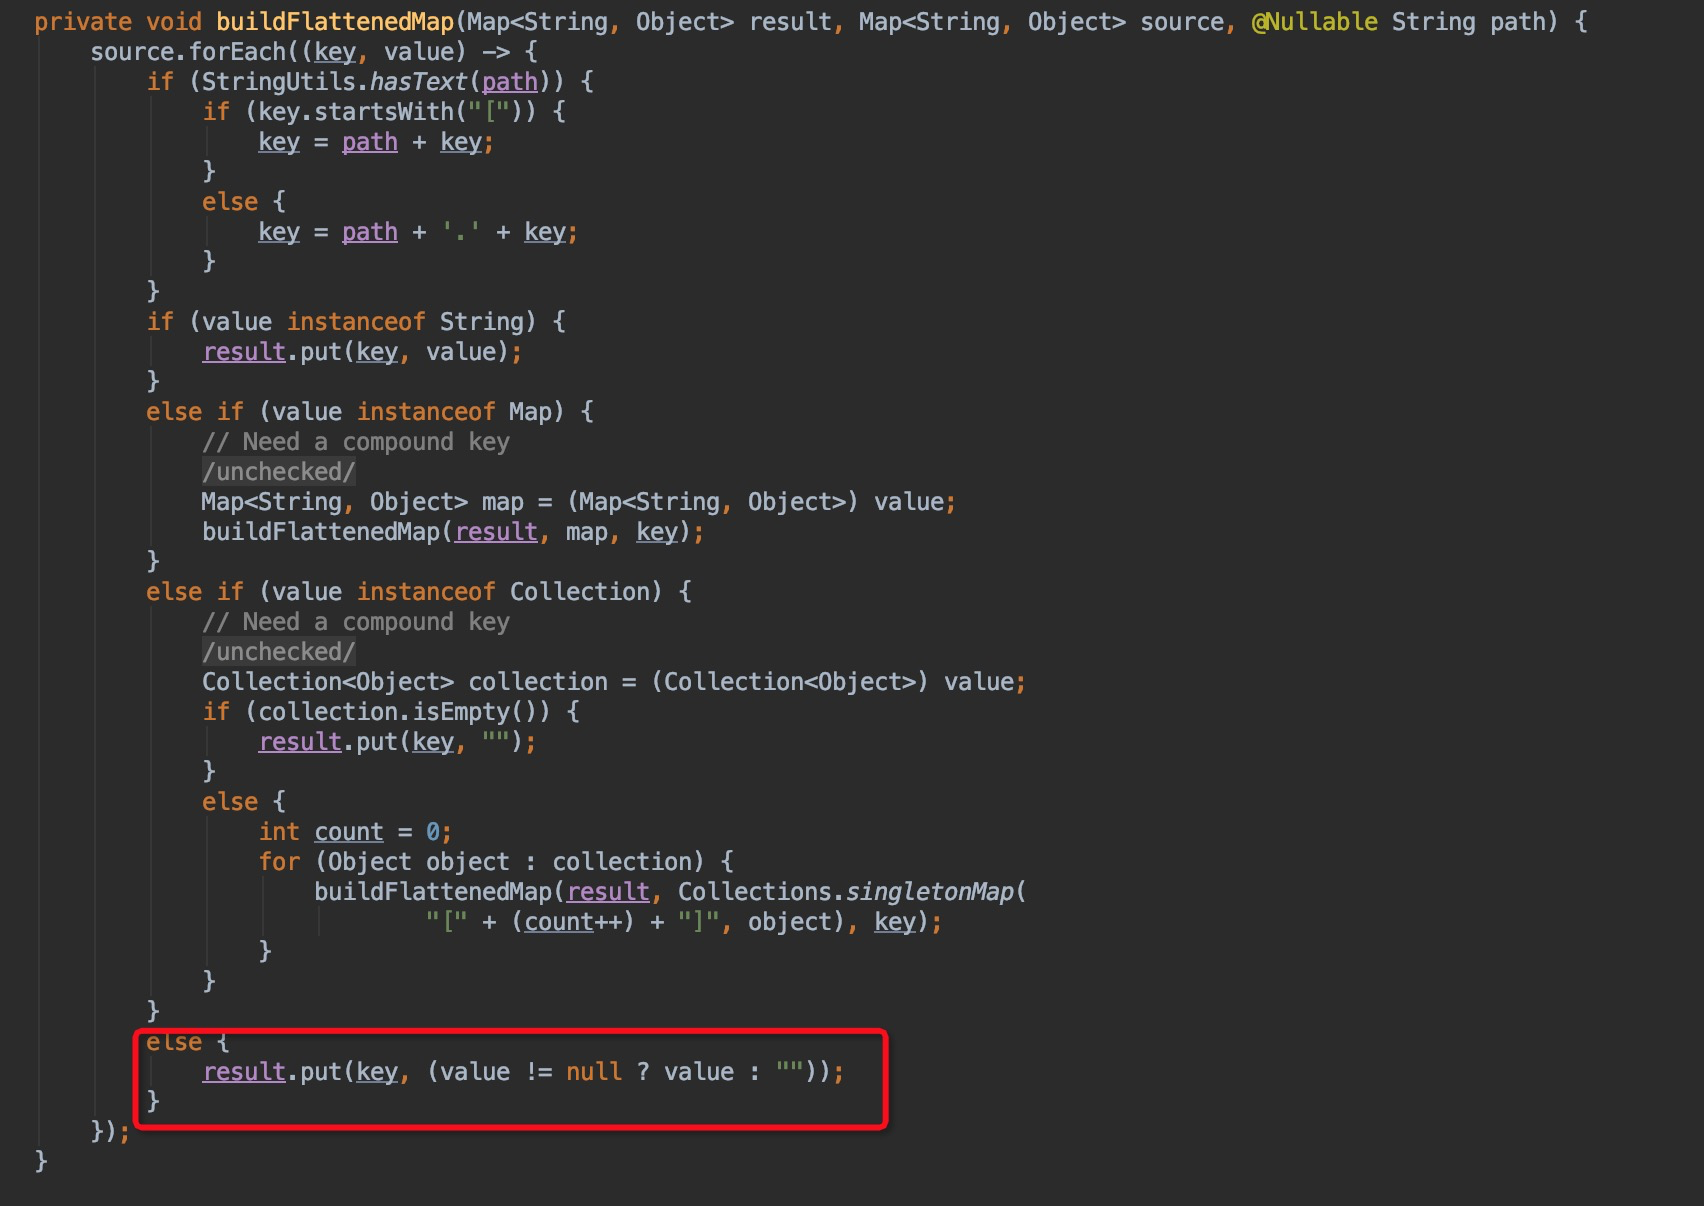Click result.put(key, value) statement

pyautogui.click(x=362, y=352)
